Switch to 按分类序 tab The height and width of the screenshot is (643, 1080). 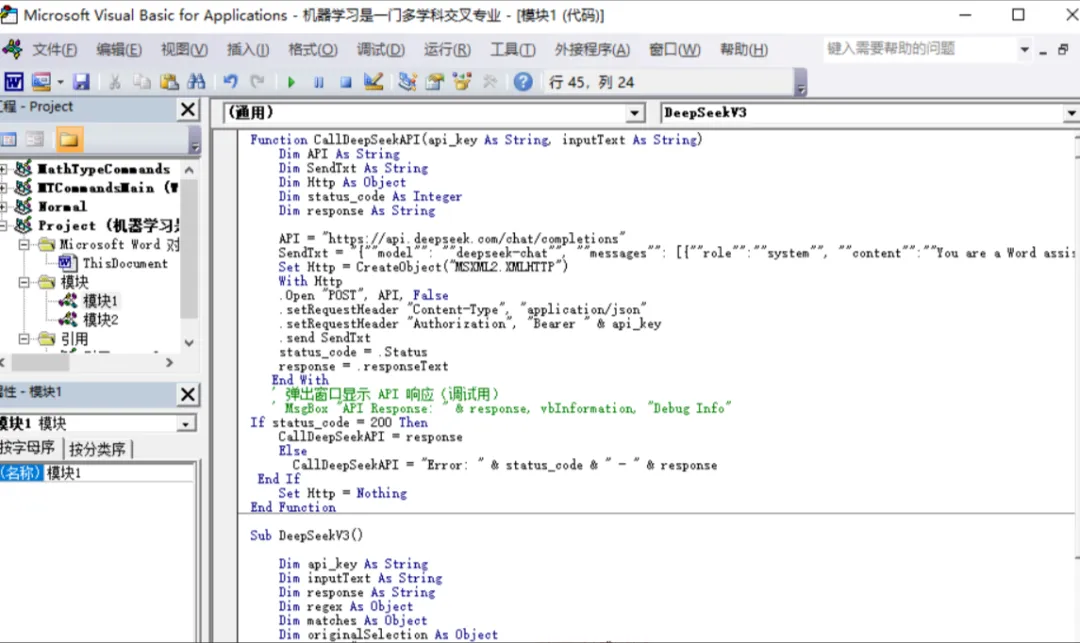[x=97, y=450]
